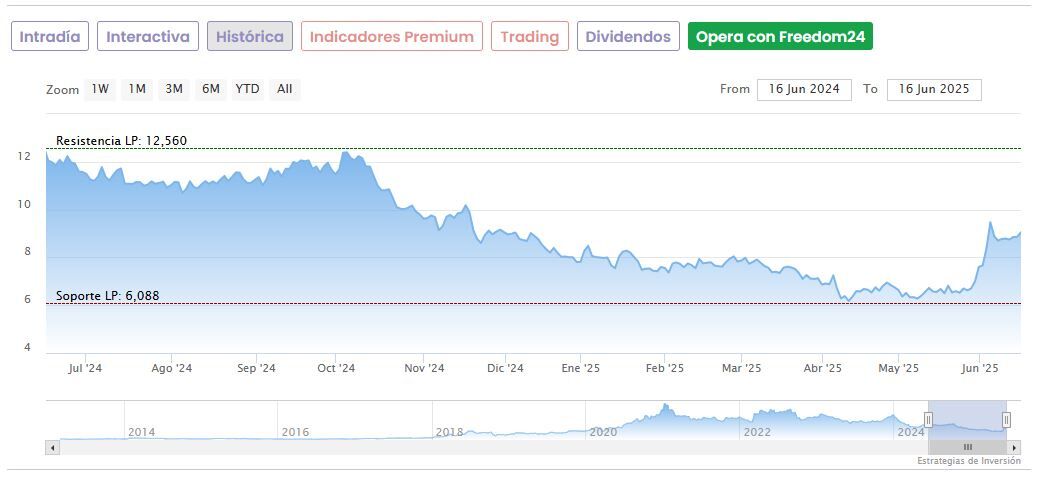
Task: Go to the Trading tab
Action: pos(530,37)
